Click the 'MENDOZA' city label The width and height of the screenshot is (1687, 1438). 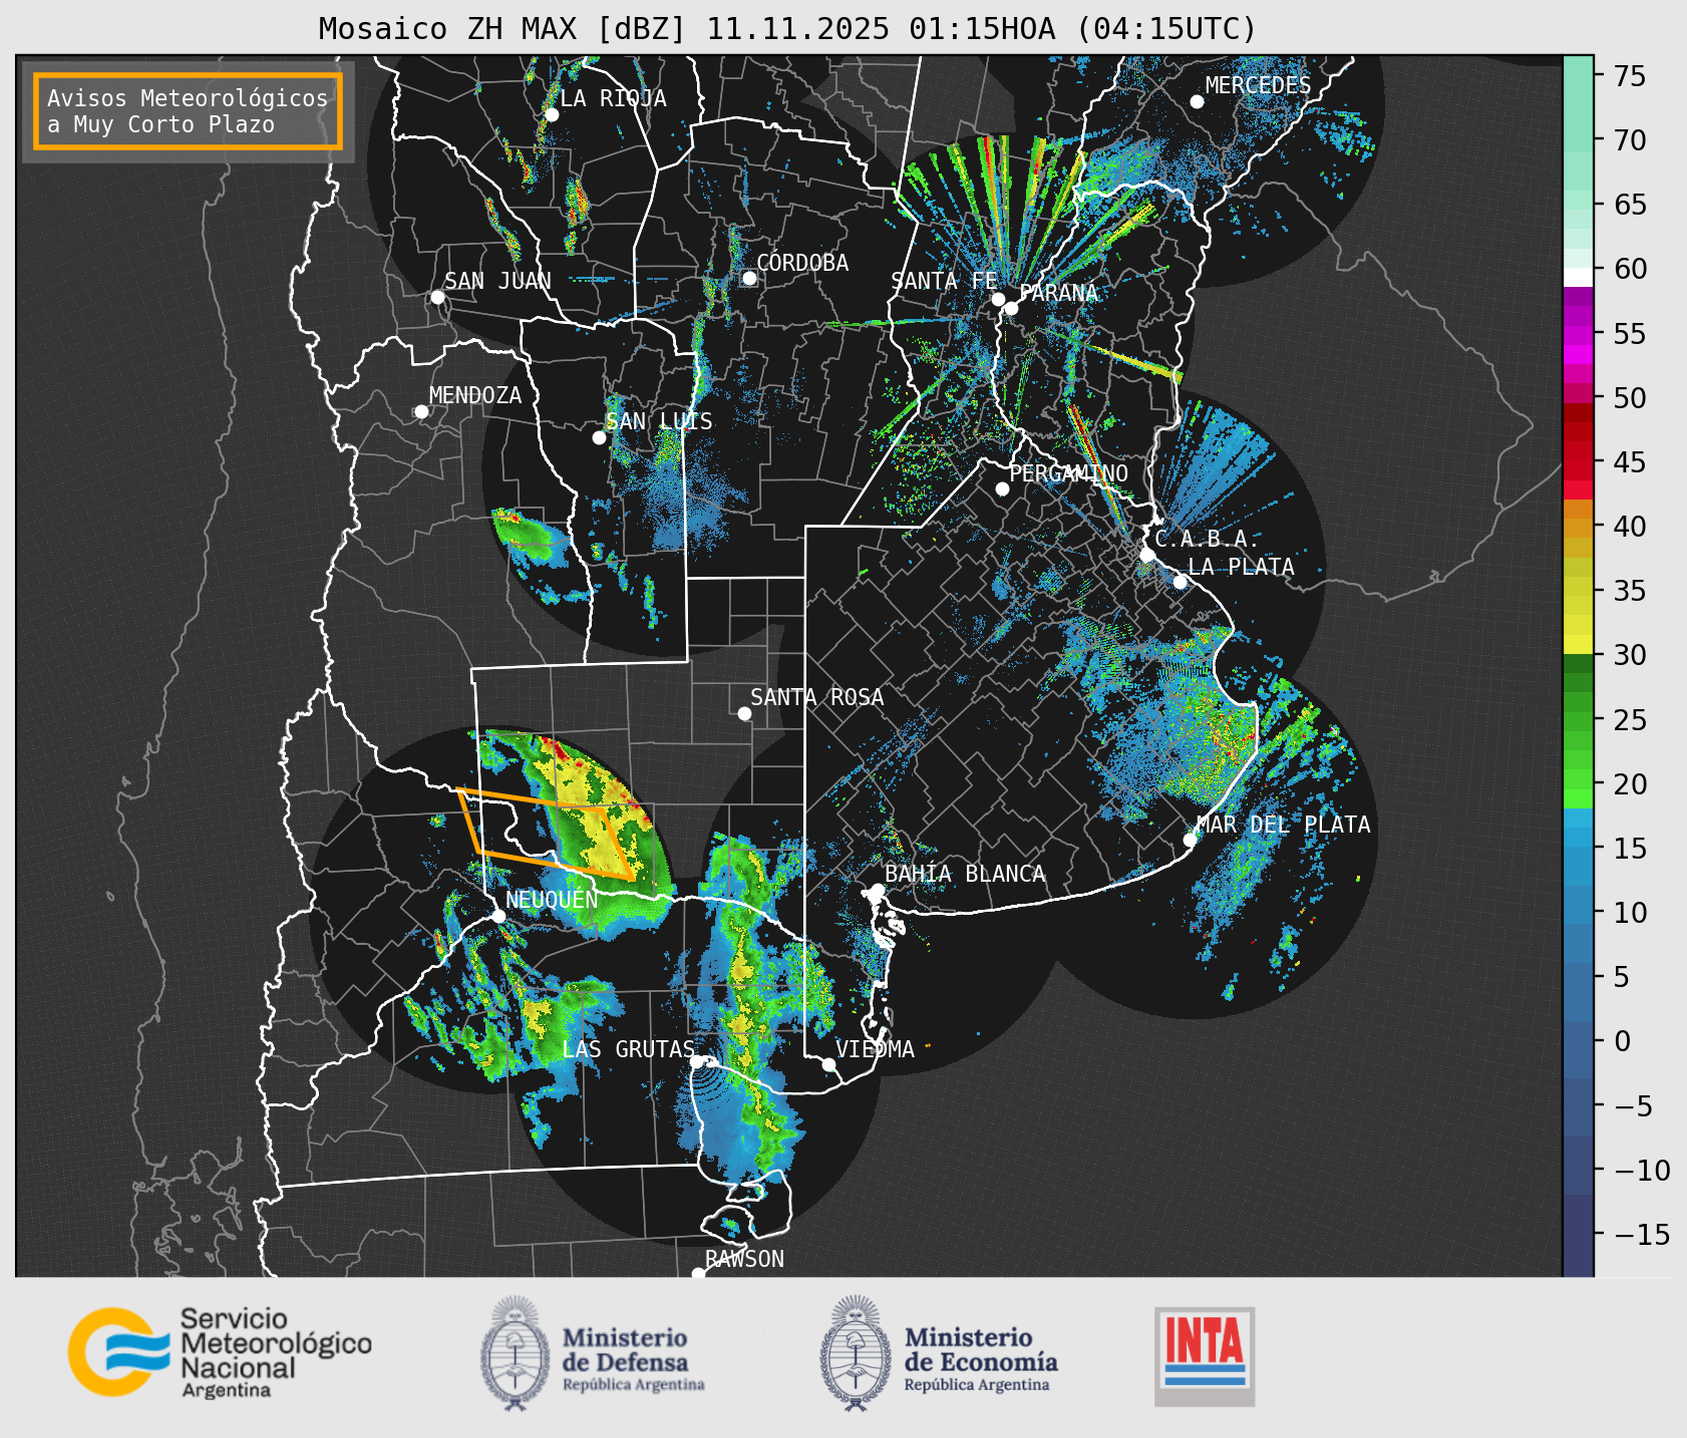[x=475, y=395]
